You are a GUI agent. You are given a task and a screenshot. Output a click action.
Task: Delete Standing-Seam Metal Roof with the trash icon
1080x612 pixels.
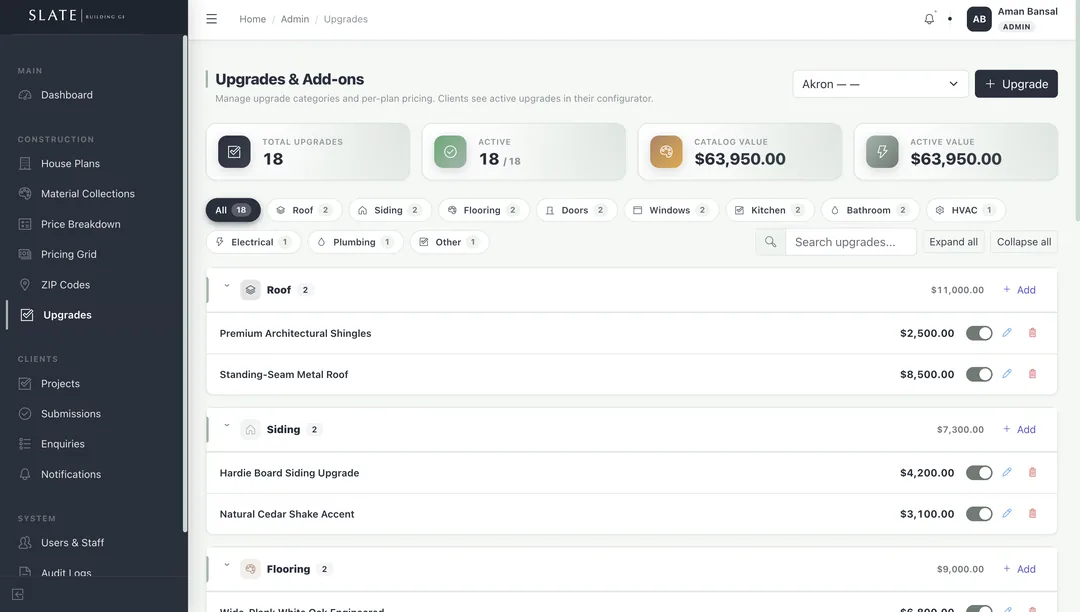pyautogui.click(x=1032, y=374)
